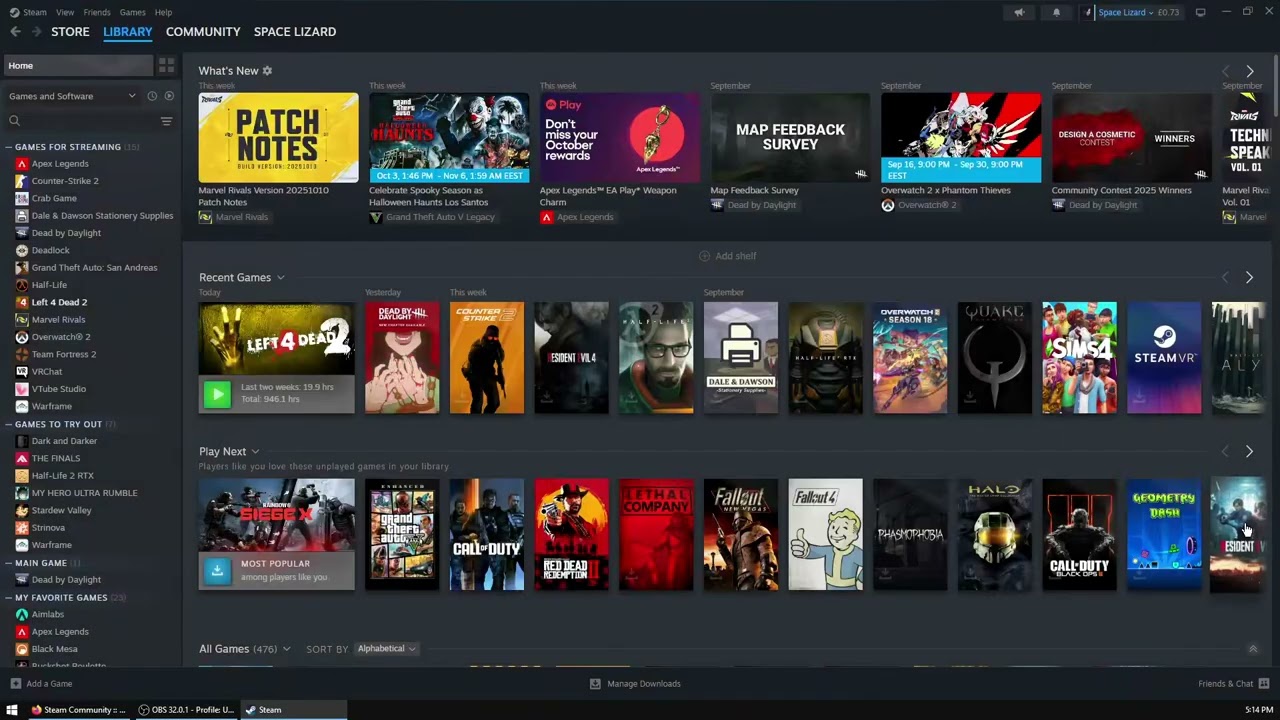Expand Games and Software filter dropdown
The width and height of the screenshot is (1280, 720).
click(72, 96)
